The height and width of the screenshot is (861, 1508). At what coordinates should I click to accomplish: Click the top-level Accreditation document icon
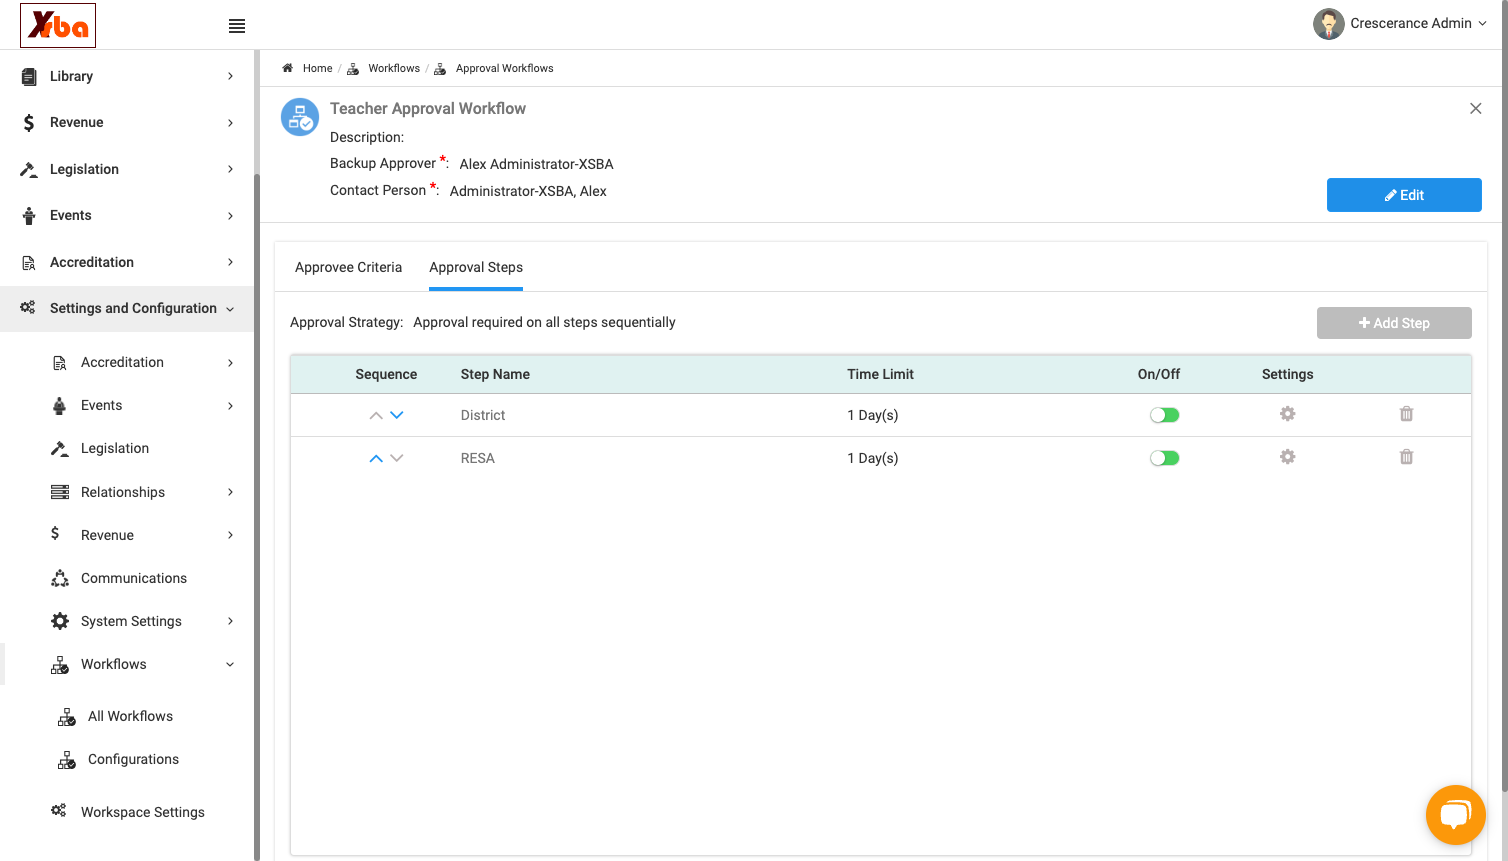point(29,262)
